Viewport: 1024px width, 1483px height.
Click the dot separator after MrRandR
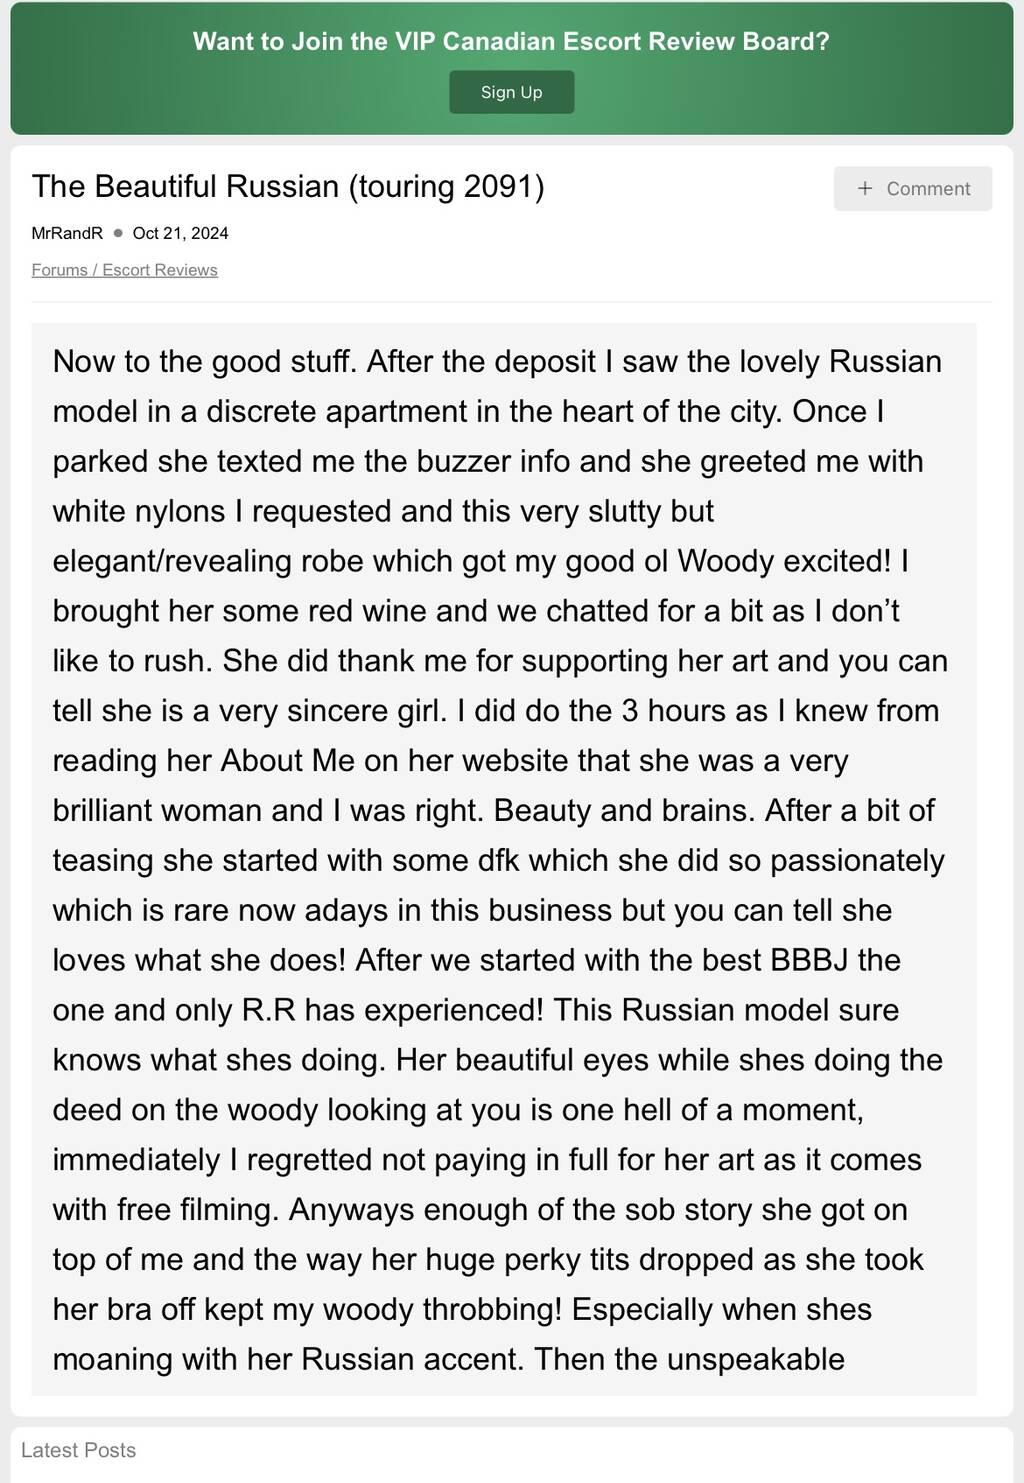pyautogui.click(x=118, y=233)
